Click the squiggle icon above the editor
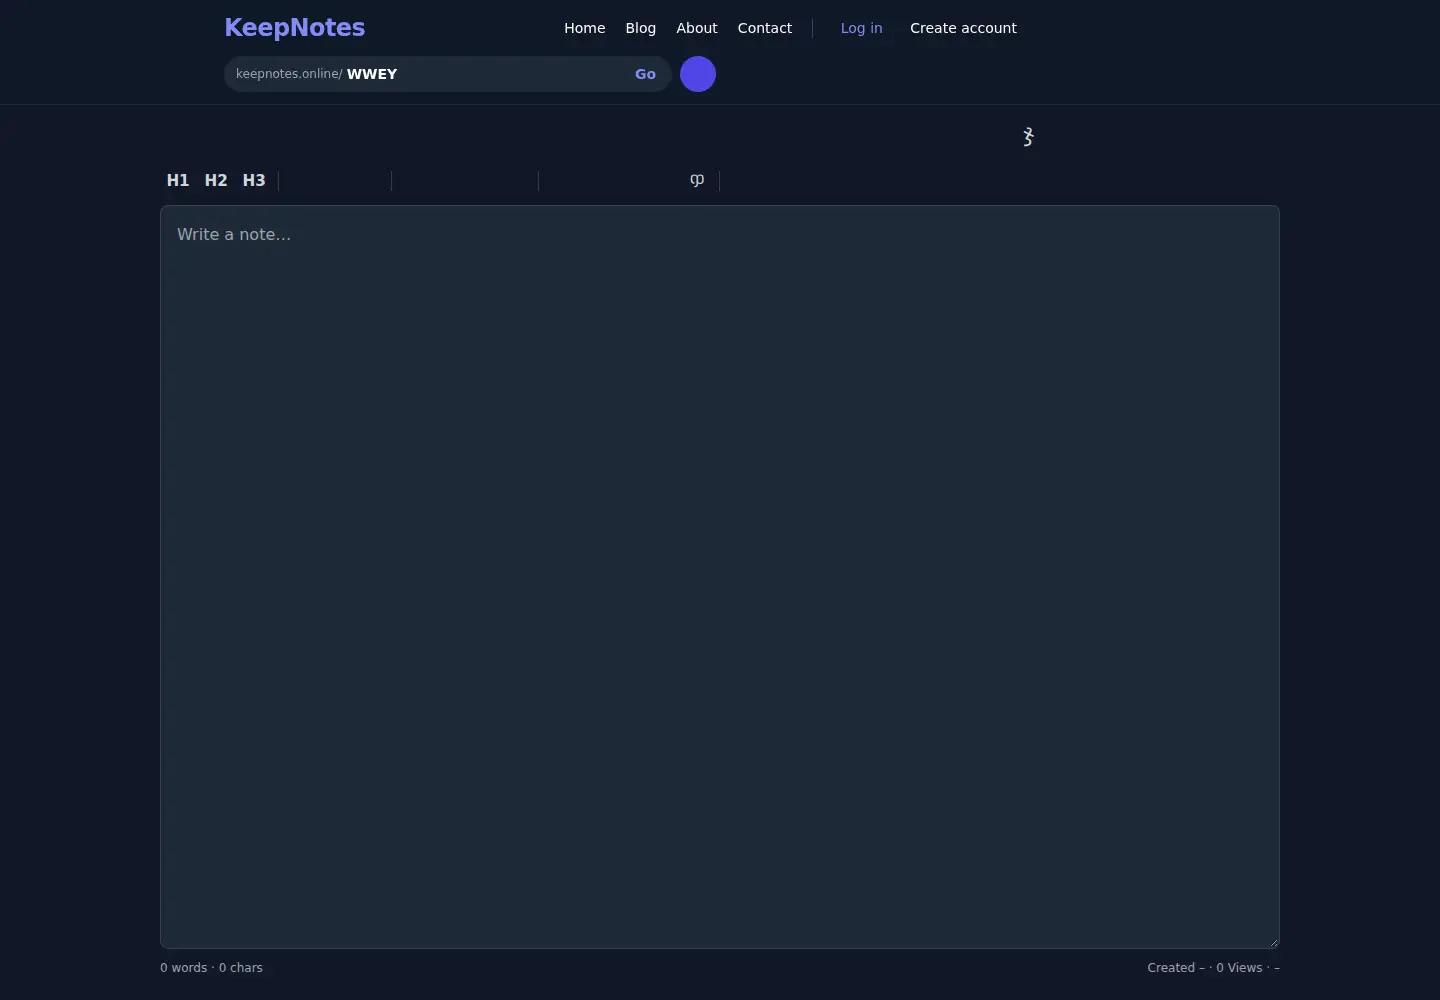Viewport: 1440px width, 1000px height. pos(1028,137)
